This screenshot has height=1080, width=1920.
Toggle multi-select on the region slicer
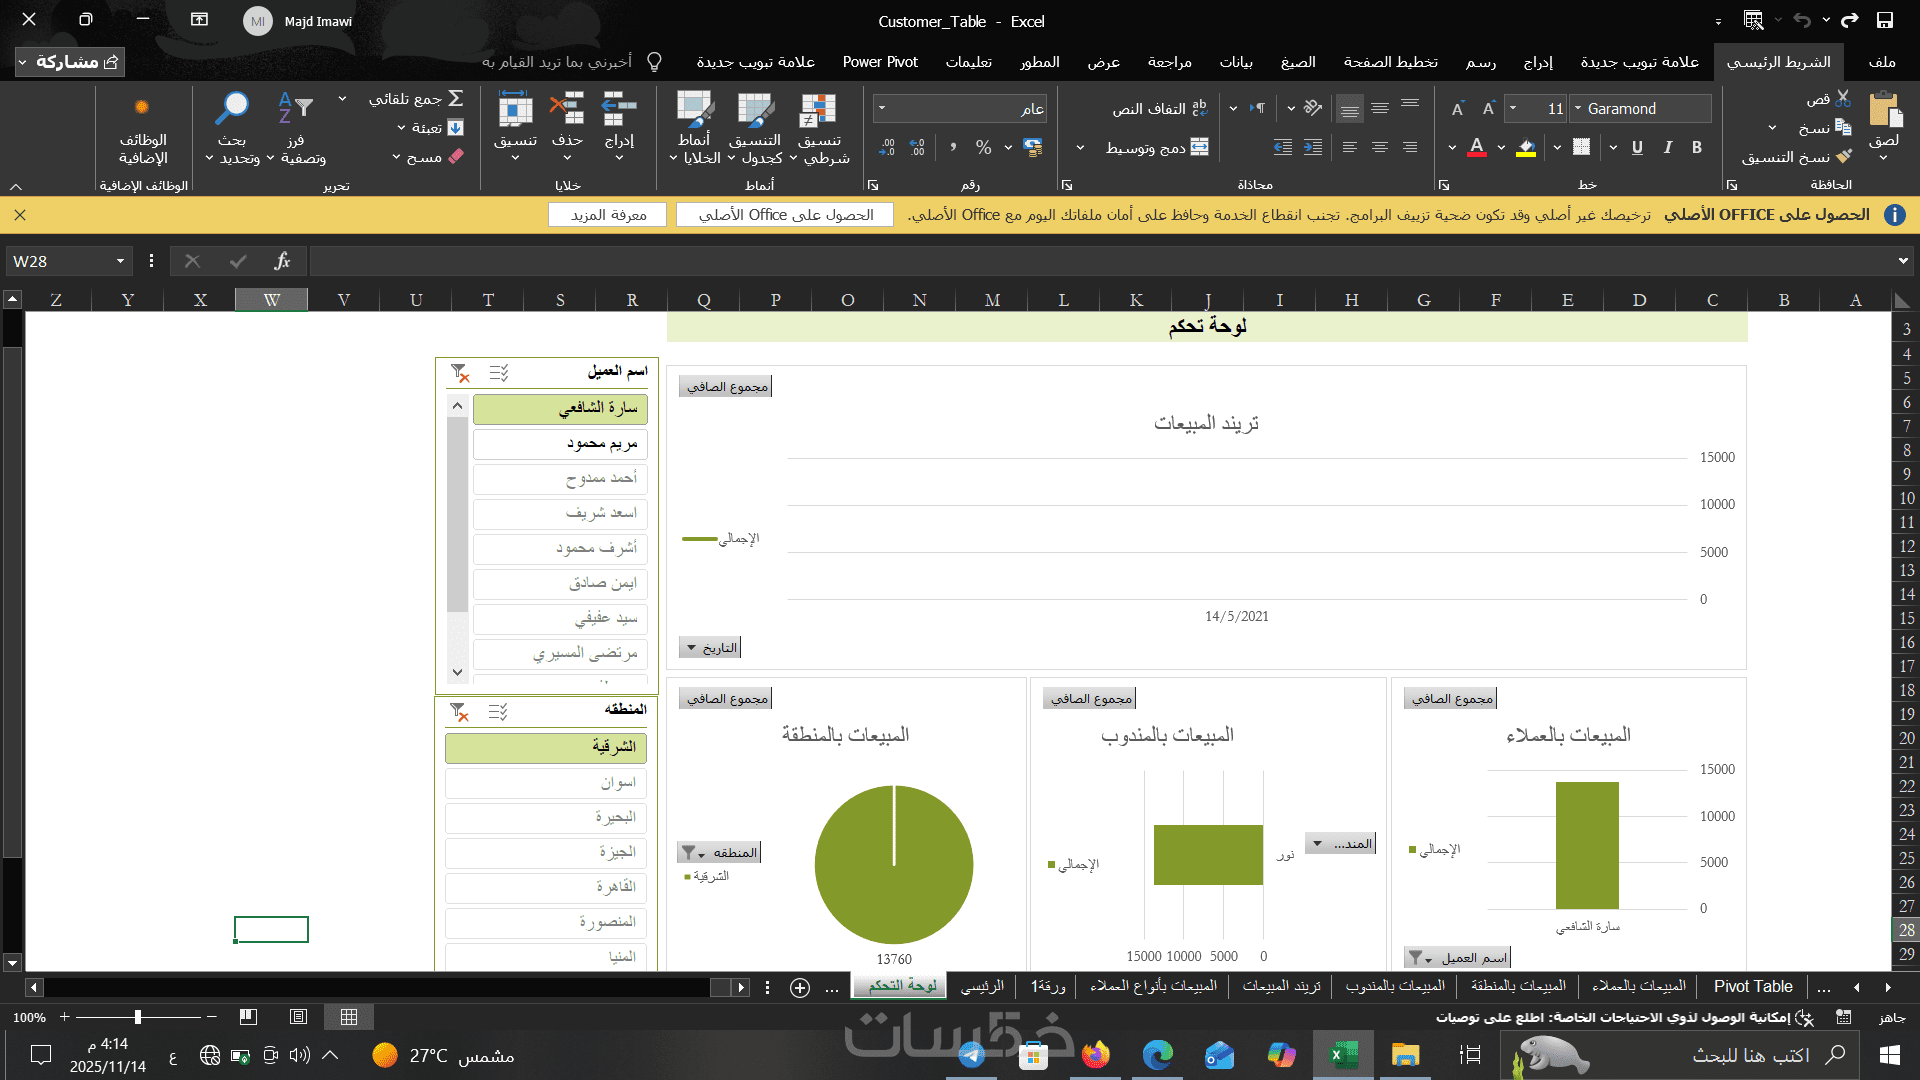[498, 712]
